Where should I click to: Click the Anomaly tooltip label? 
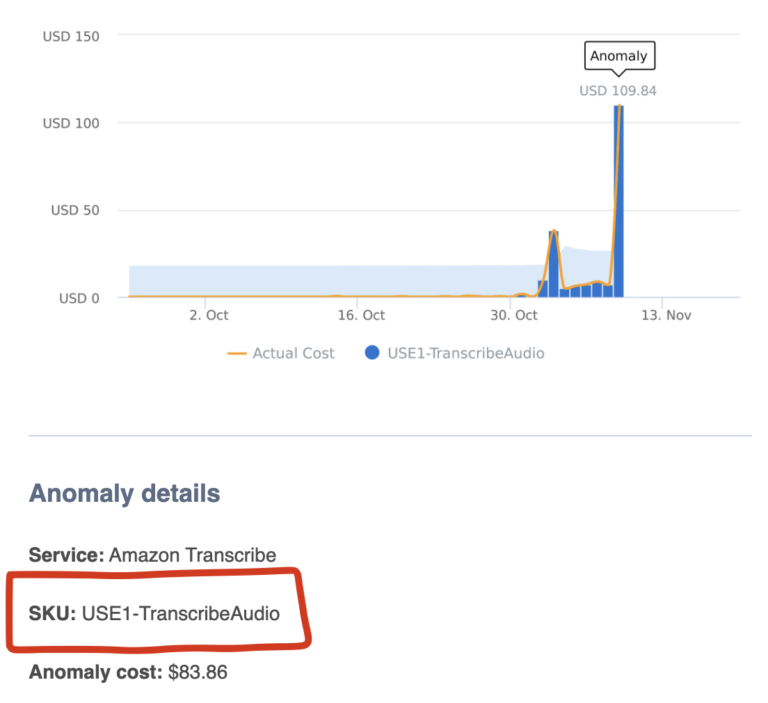pyautogui.click(x=619, y=56)
